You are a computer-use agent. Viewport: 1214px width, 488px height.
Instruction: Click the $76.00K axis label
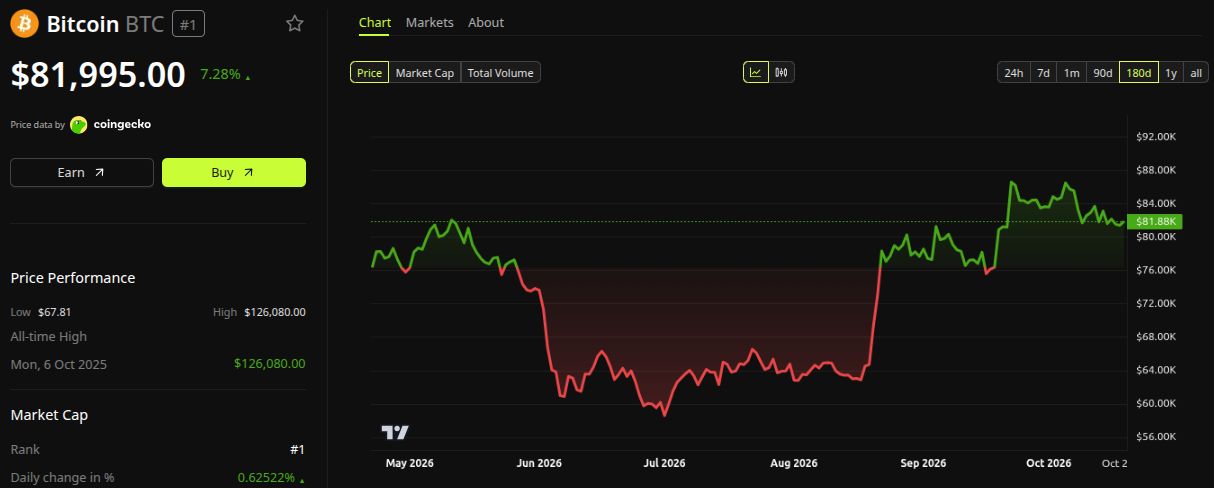pyautogui.click(x=1155, y=270)
